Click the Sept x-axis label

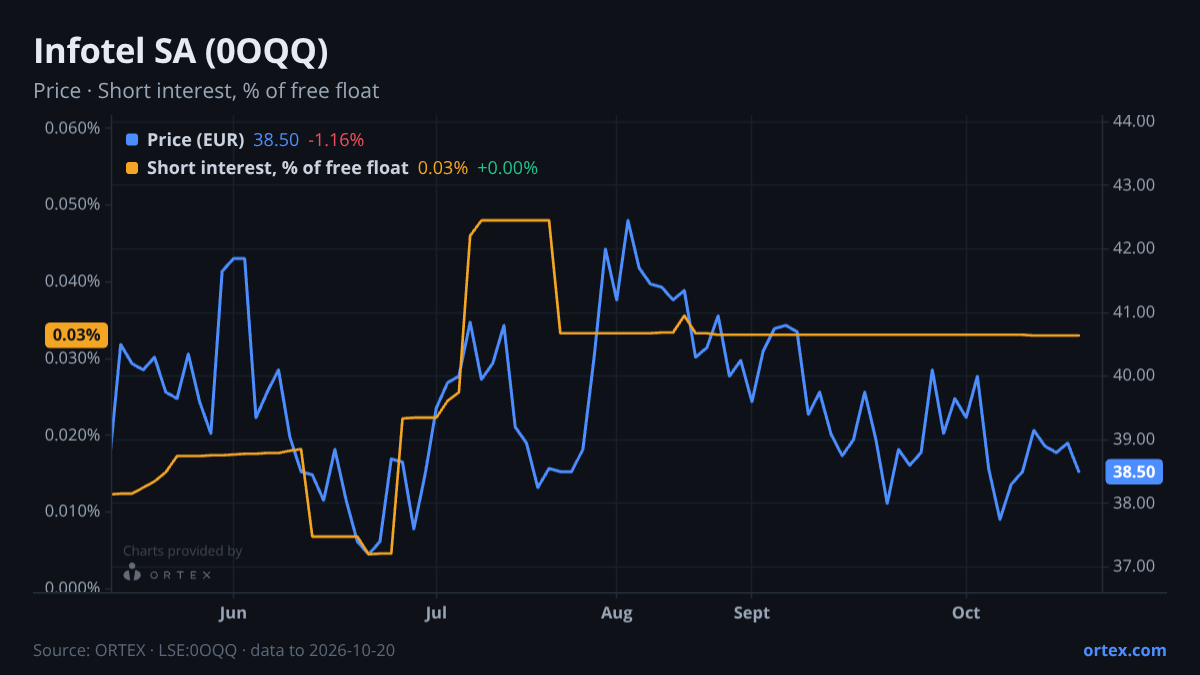coord(752,613)
